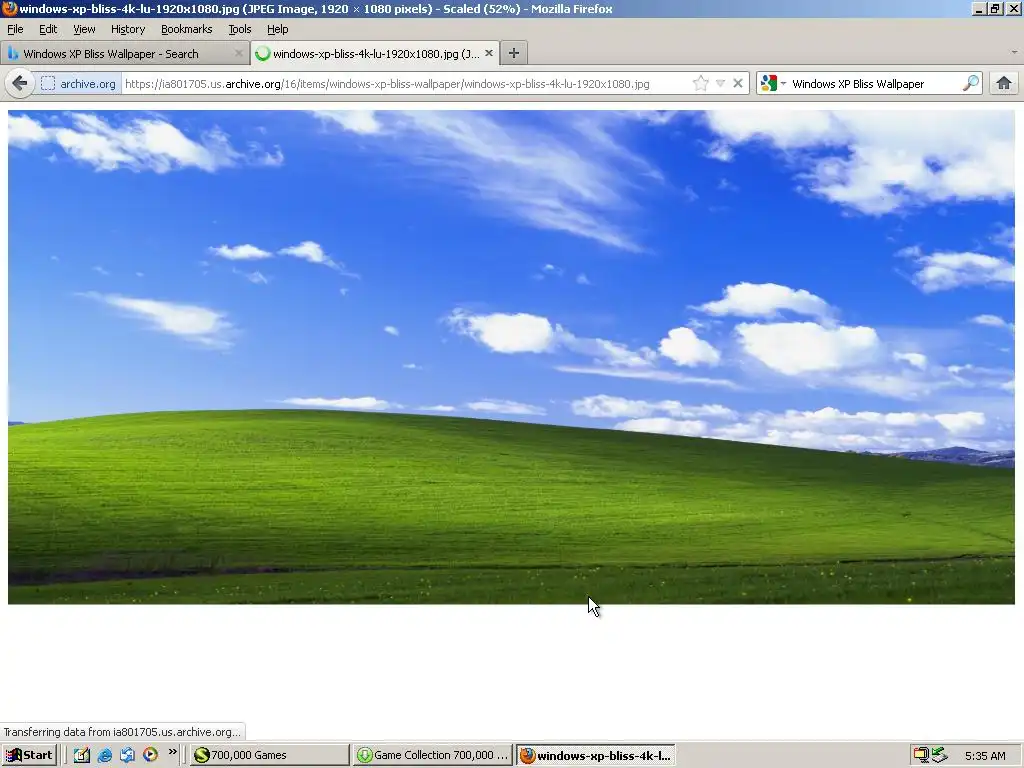Launch Windows Media Player from quick launch

(150, 755)
